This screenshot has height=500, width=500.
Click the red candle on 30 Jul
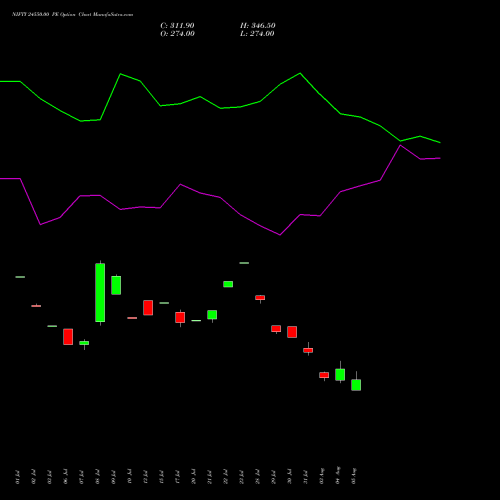[292, 332]
